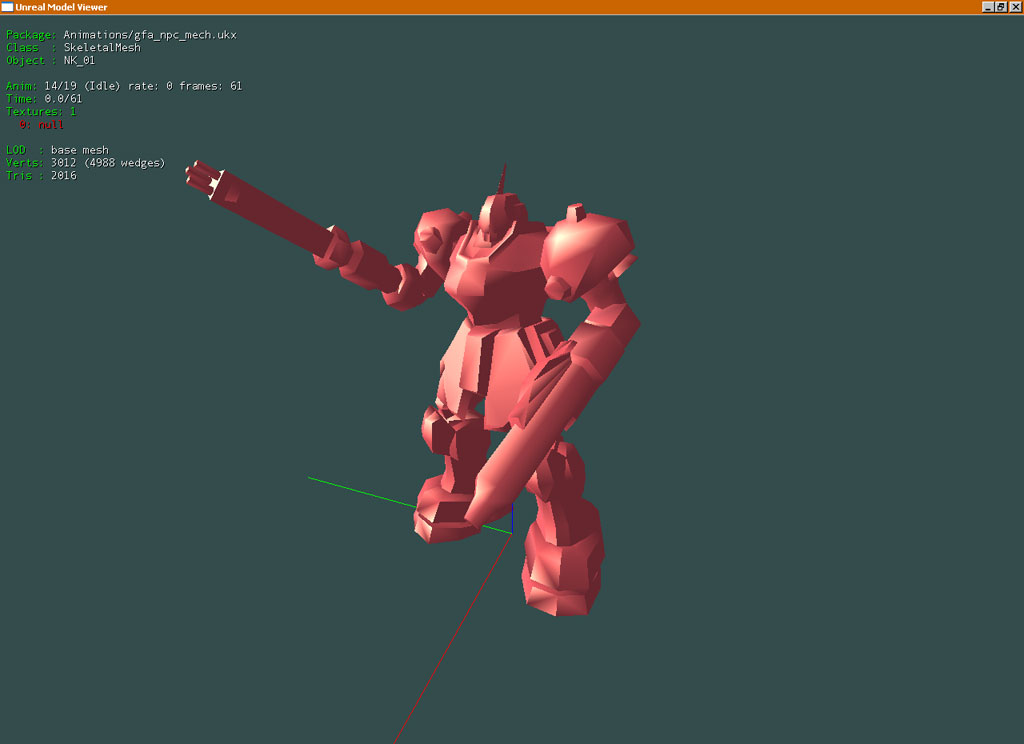Click the object name 'NK_01'
Viewport: 1024px width, 744px height.
[x=79, y=60]
